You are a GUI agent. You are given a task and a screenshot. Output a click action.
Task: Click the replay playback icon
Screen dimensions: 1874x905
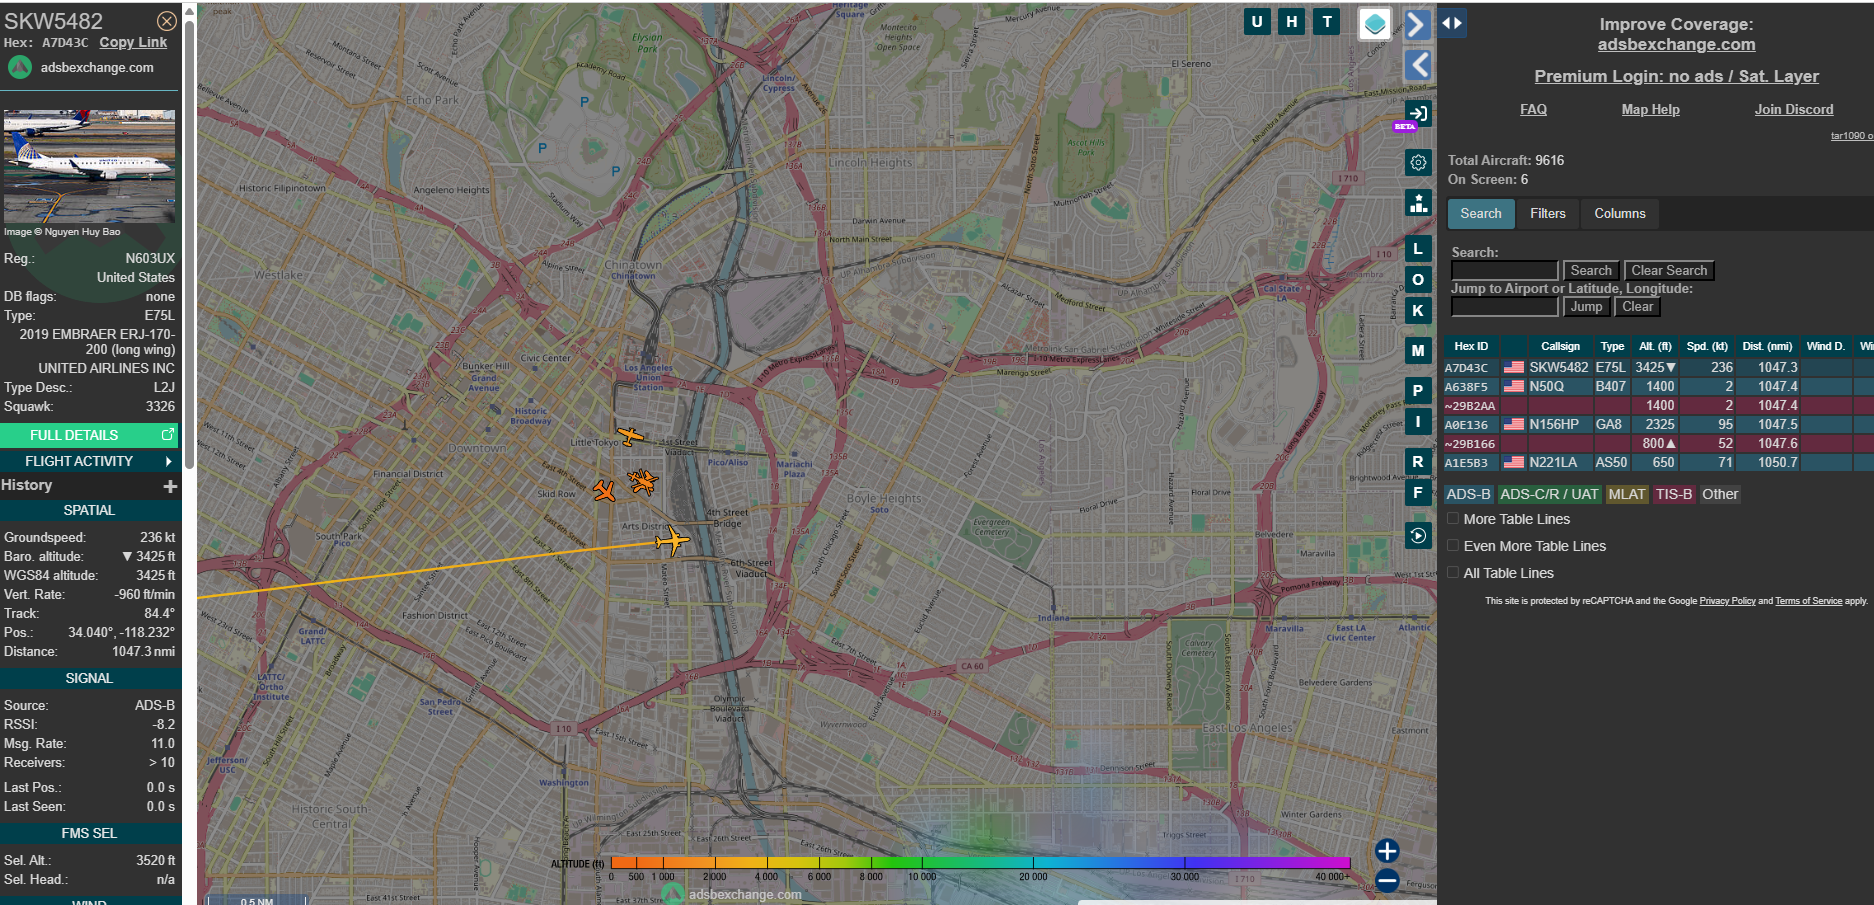[x=1418, y=536]
